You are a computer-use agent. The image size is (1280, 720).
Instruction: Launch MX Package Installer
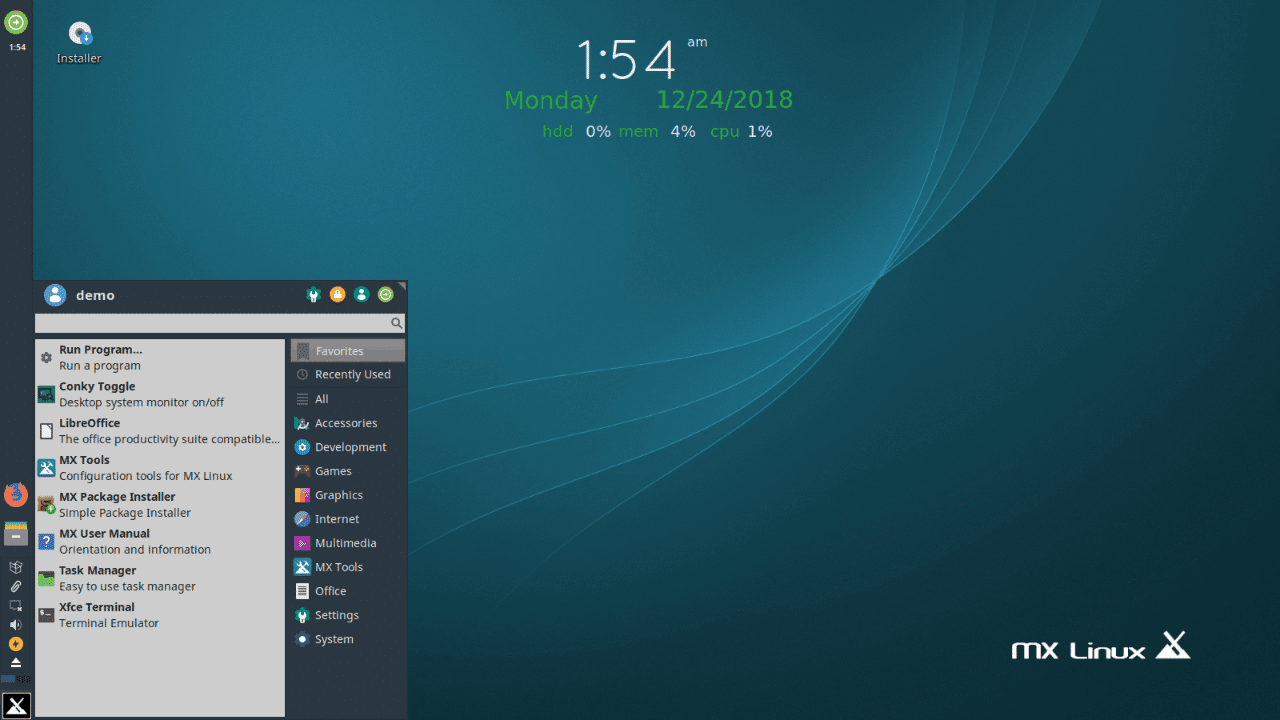(x=160, y=504)
